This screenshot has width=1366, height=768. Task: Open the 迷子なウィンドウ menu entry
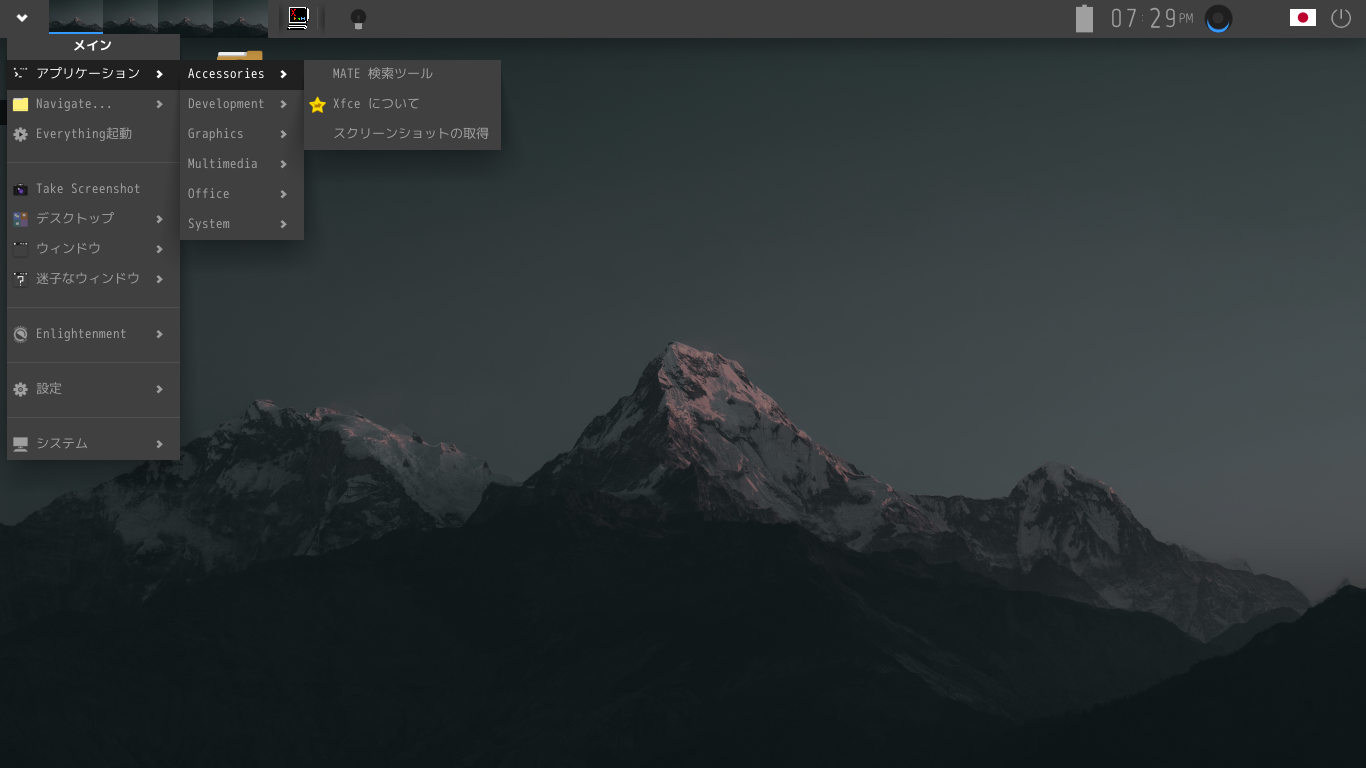[93, 279]
